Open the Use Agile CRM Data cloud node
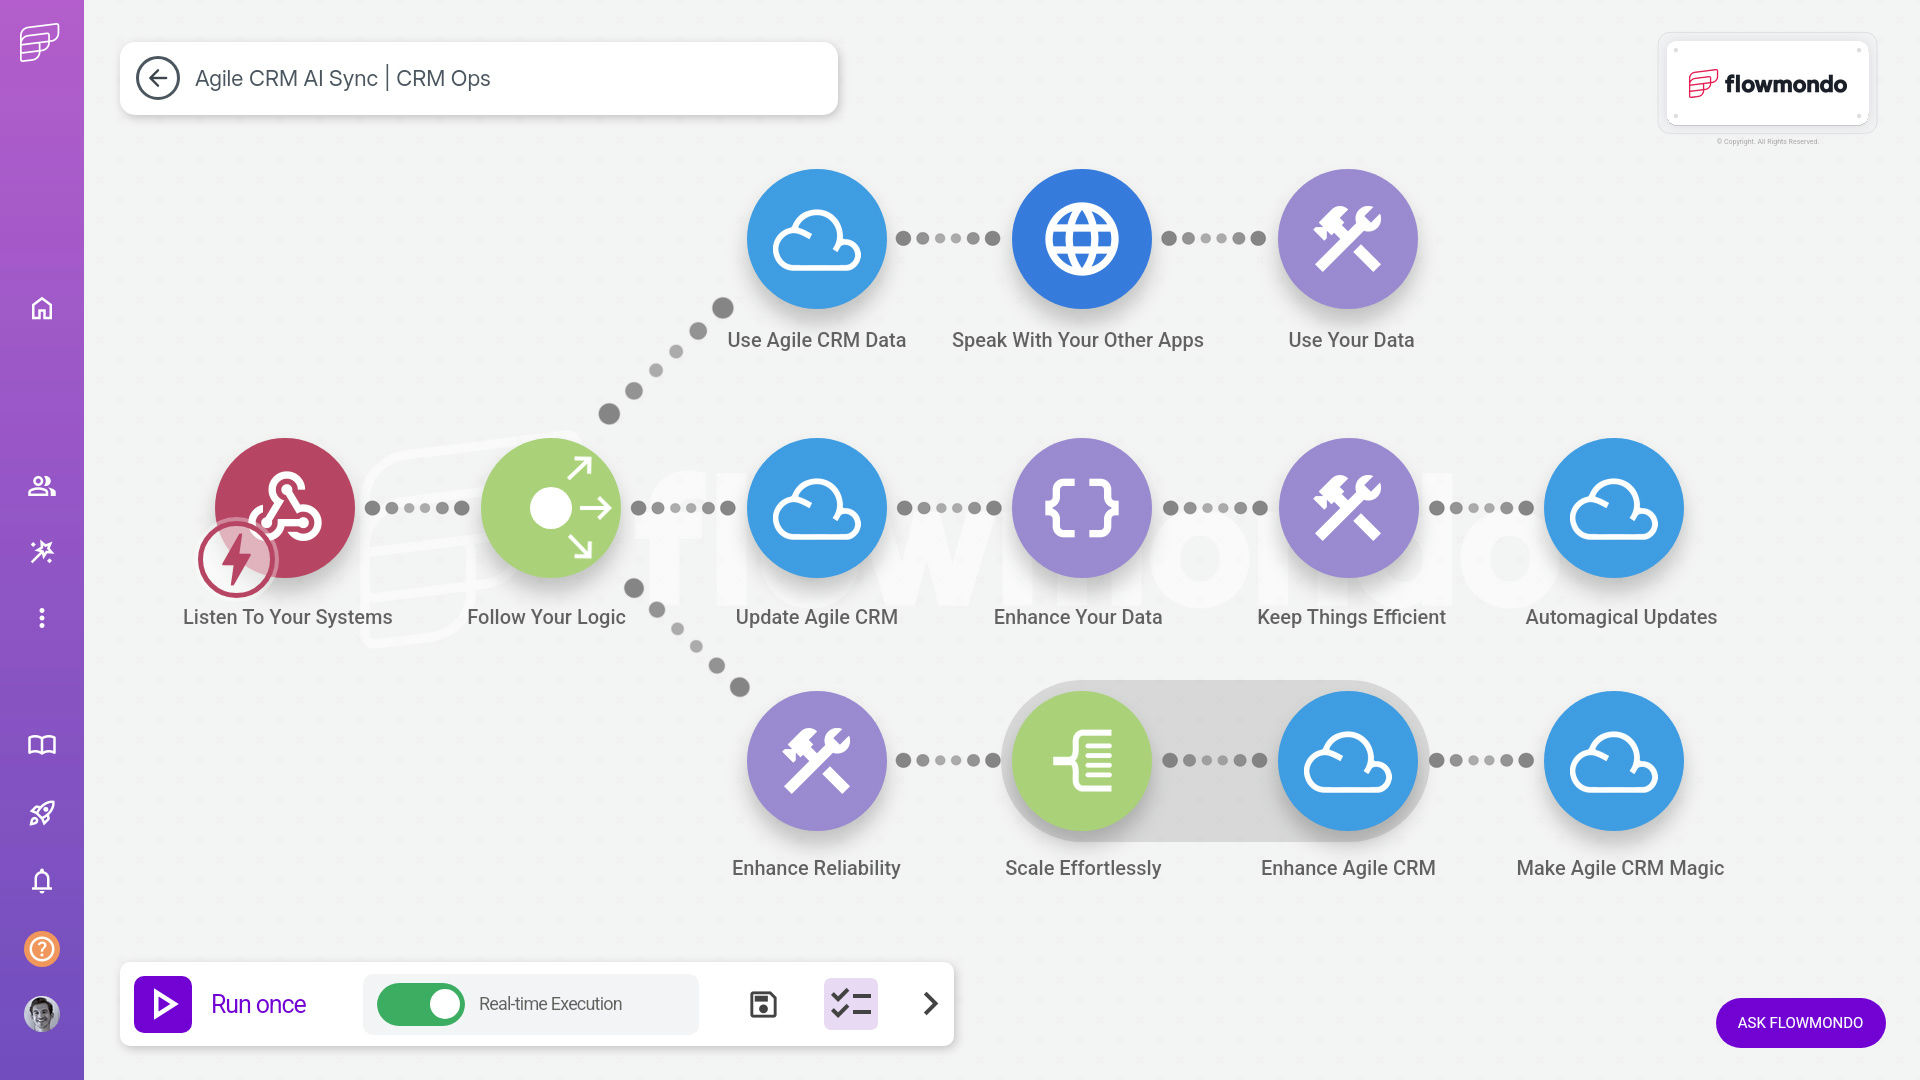 [x=816, y=238]
